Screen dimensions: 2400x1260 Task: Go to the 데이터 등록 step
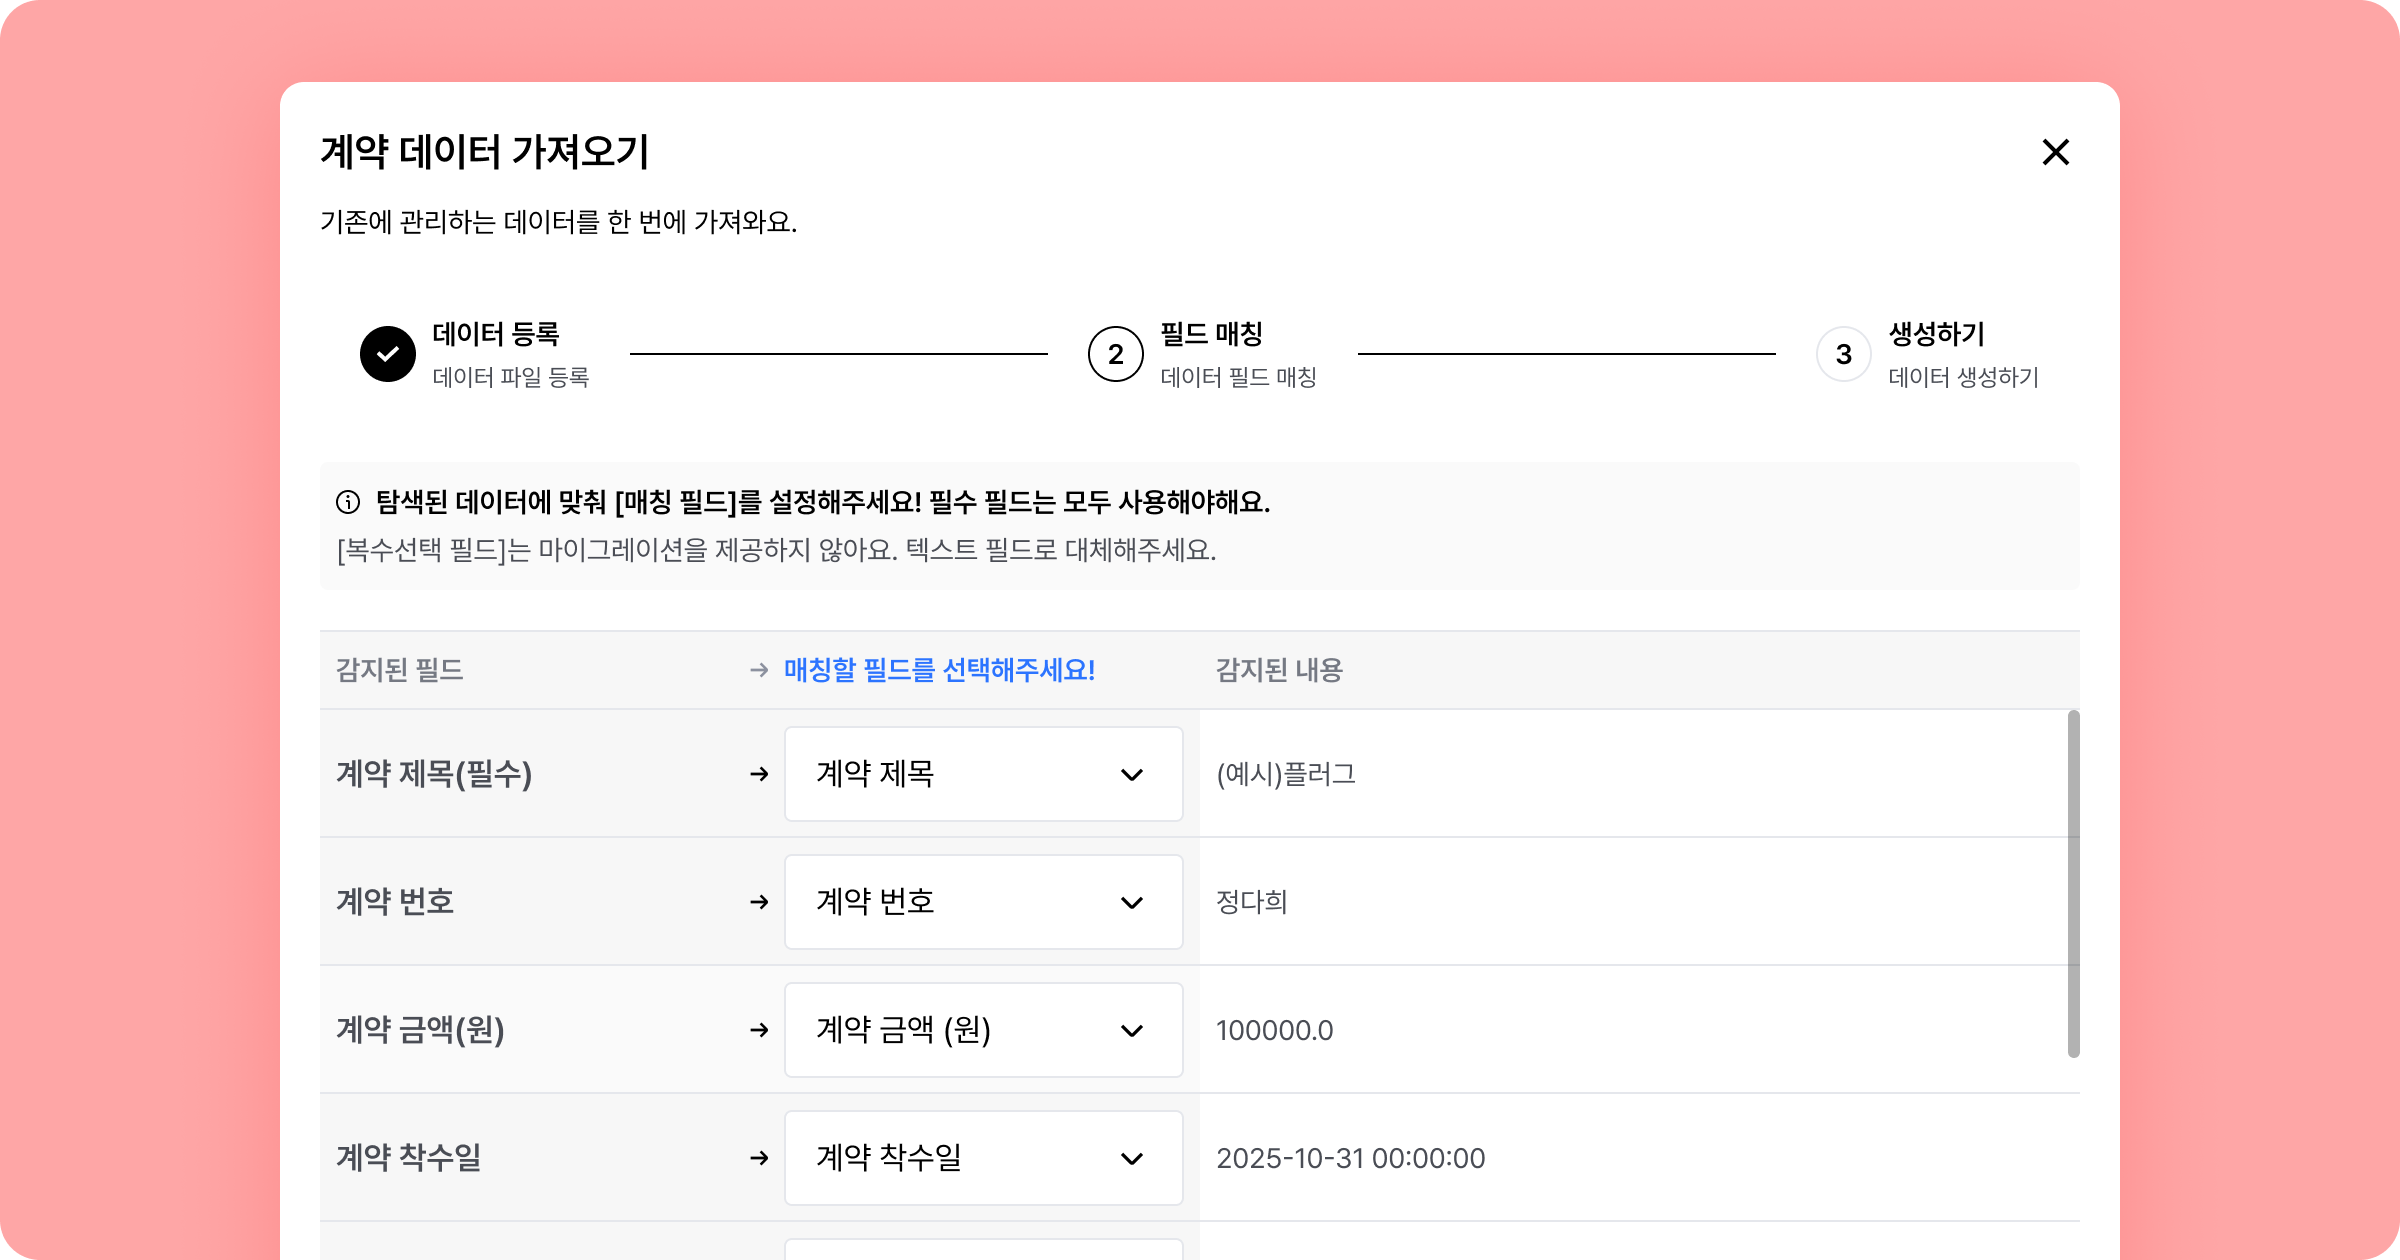496,334
